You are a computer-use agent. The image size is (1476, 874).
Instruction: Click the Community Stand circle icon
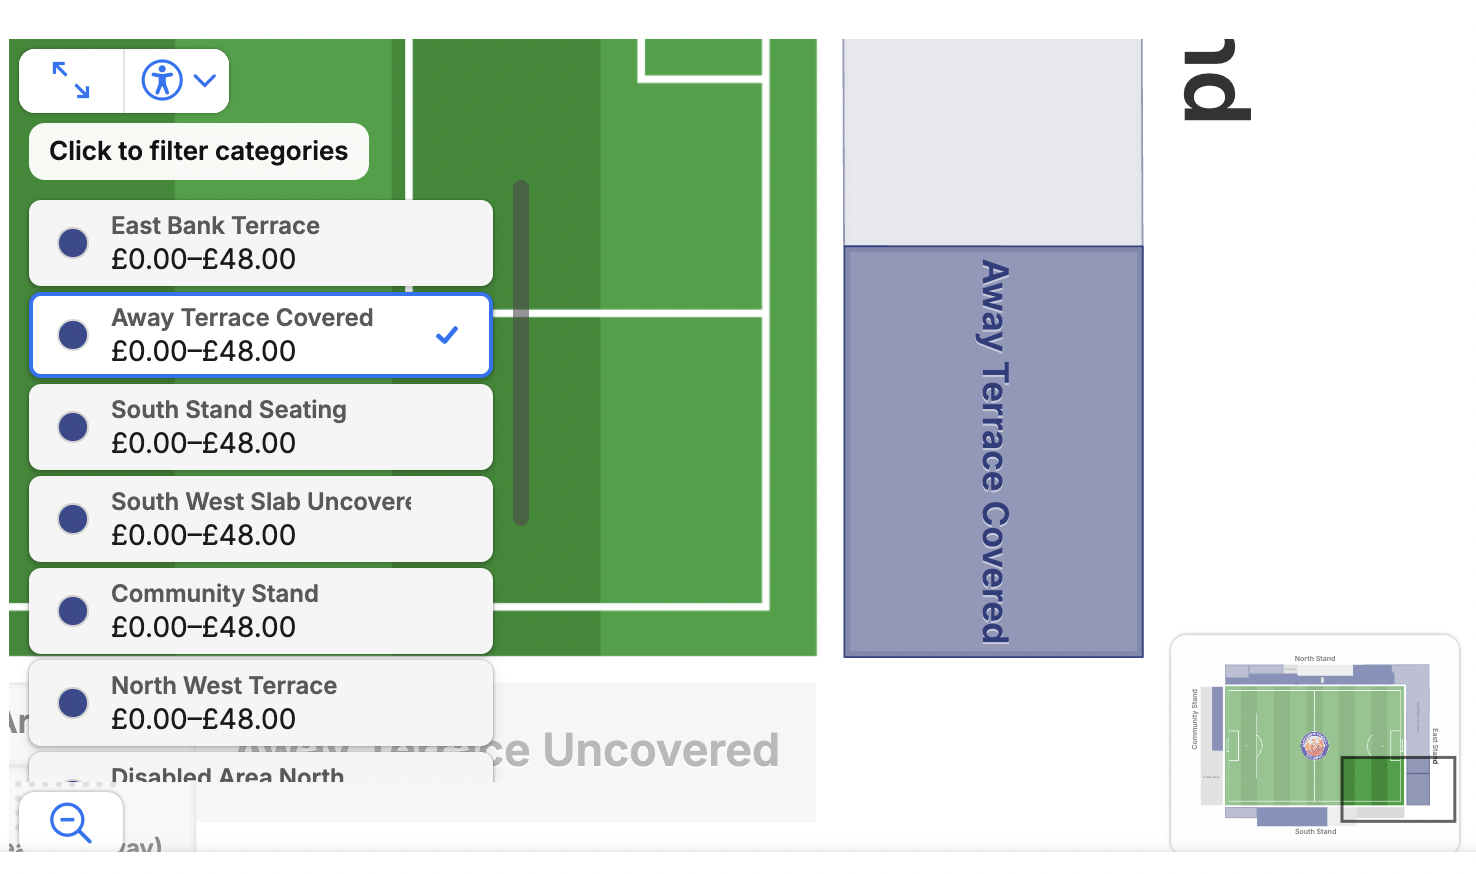click(73, 611)
